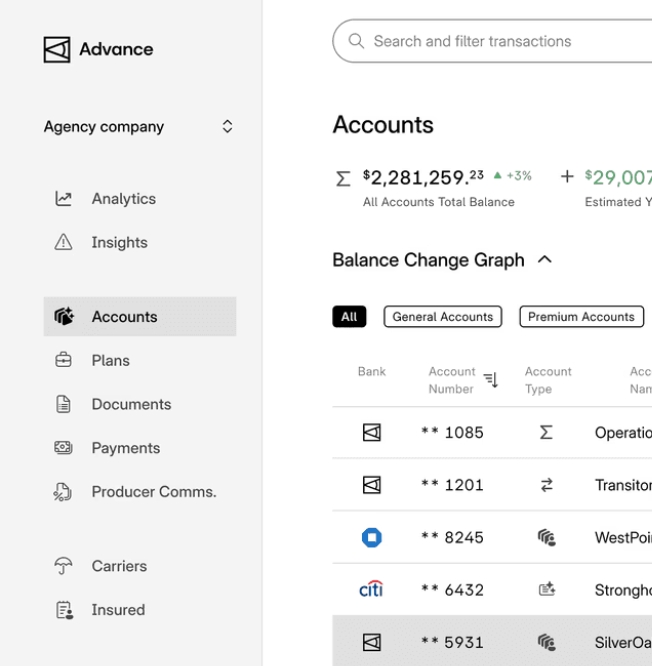Viewport: 652px width, 666px height.
Task: Click All Accounts Total Balance label
Action: pyautogui.click(x=438, y=202)
